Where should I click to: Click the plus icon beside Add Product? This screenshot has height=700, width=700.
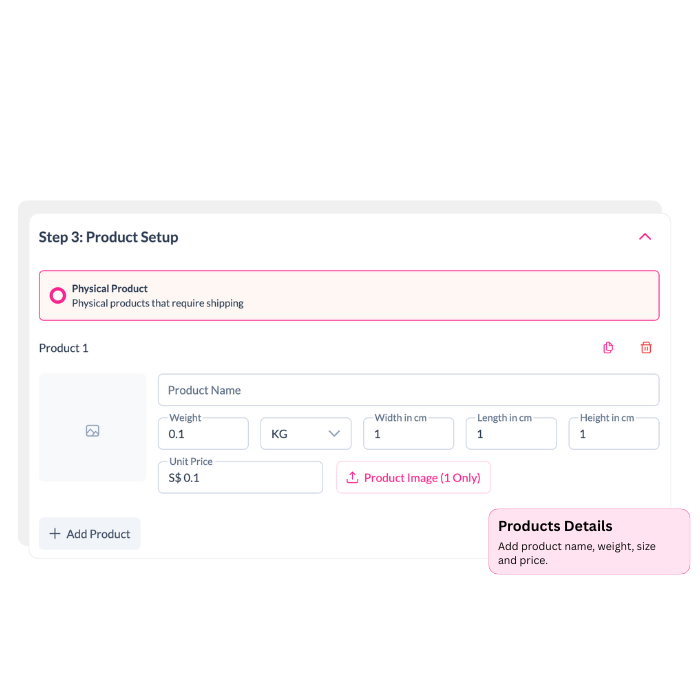click(x=55, y=534)
